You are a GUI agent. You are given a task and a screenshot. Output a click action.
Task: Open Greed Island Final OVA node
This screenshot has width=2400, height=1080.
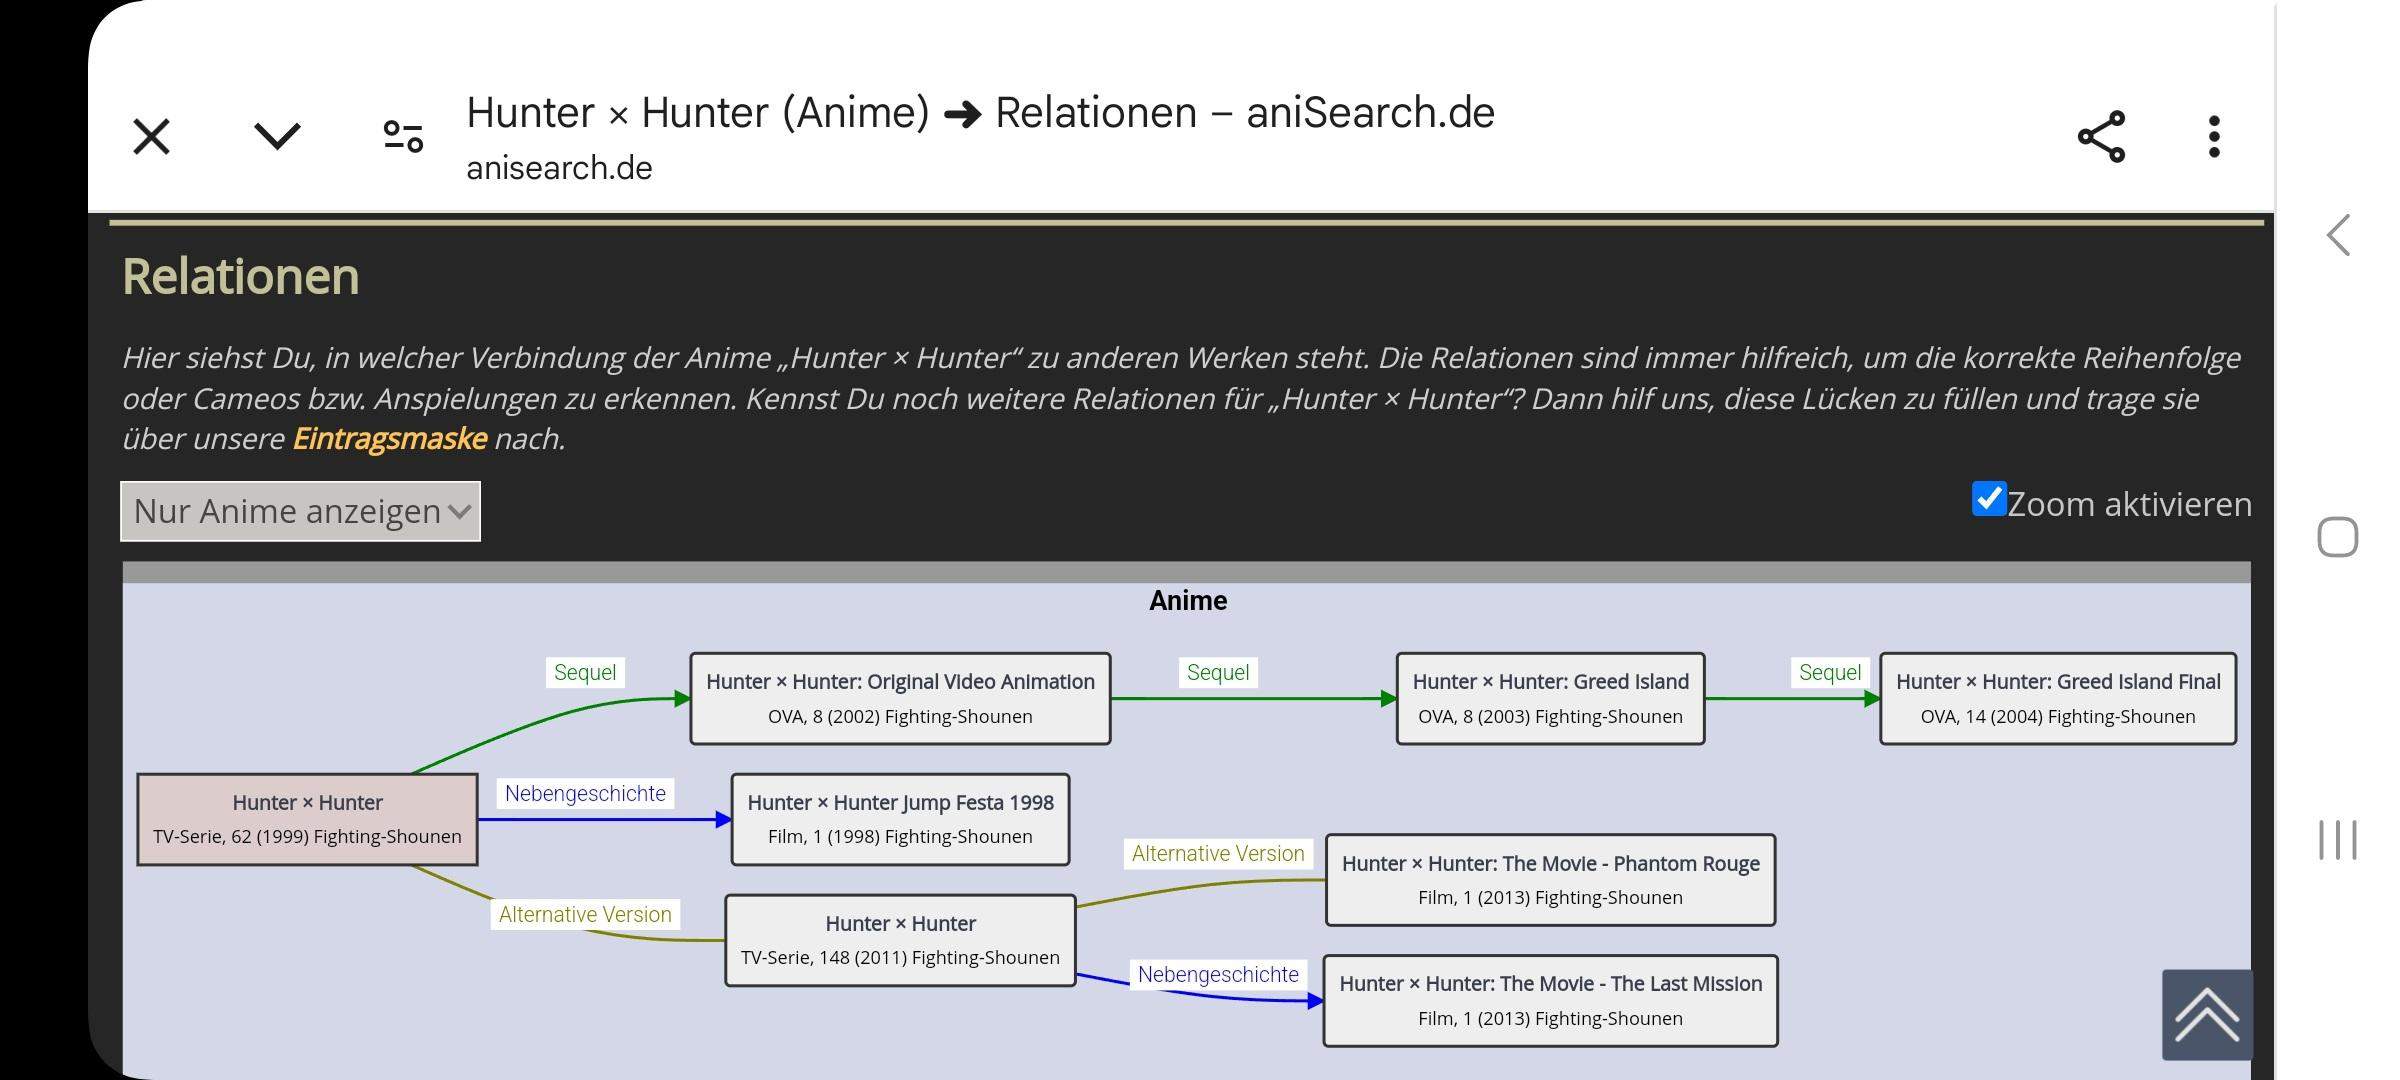2057,698
